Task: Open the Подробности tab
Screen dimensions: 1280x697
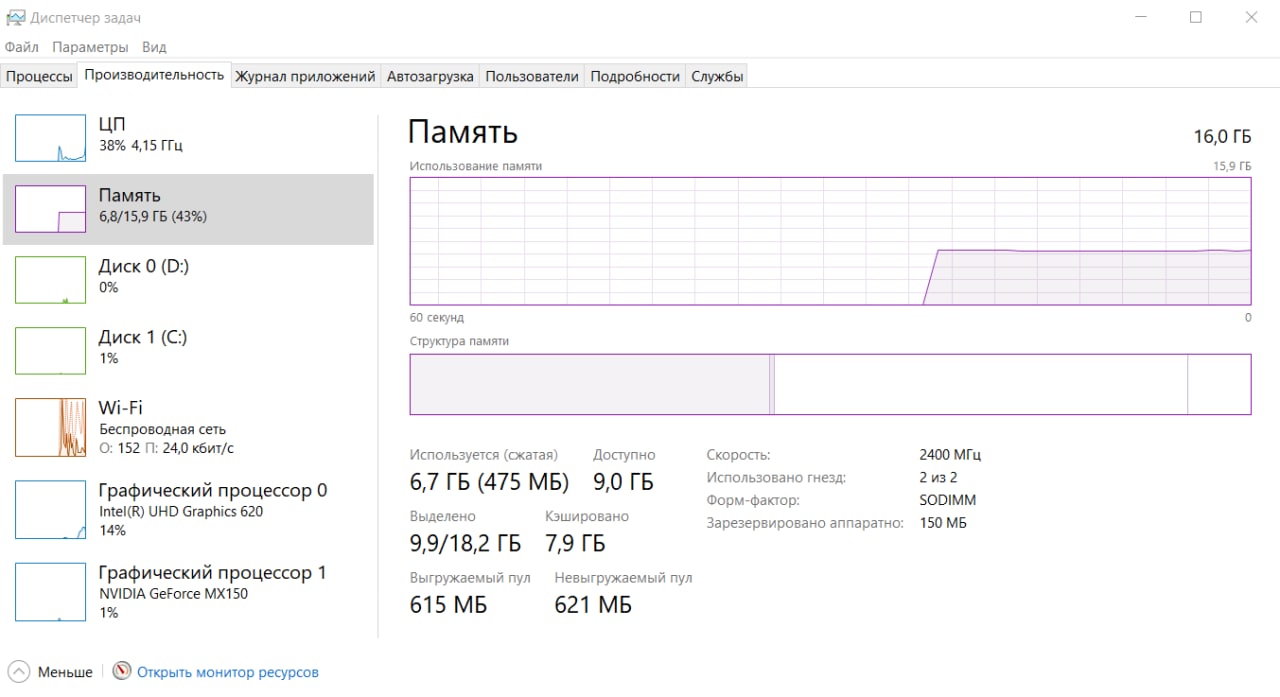Action: click(x=635, y=76)
